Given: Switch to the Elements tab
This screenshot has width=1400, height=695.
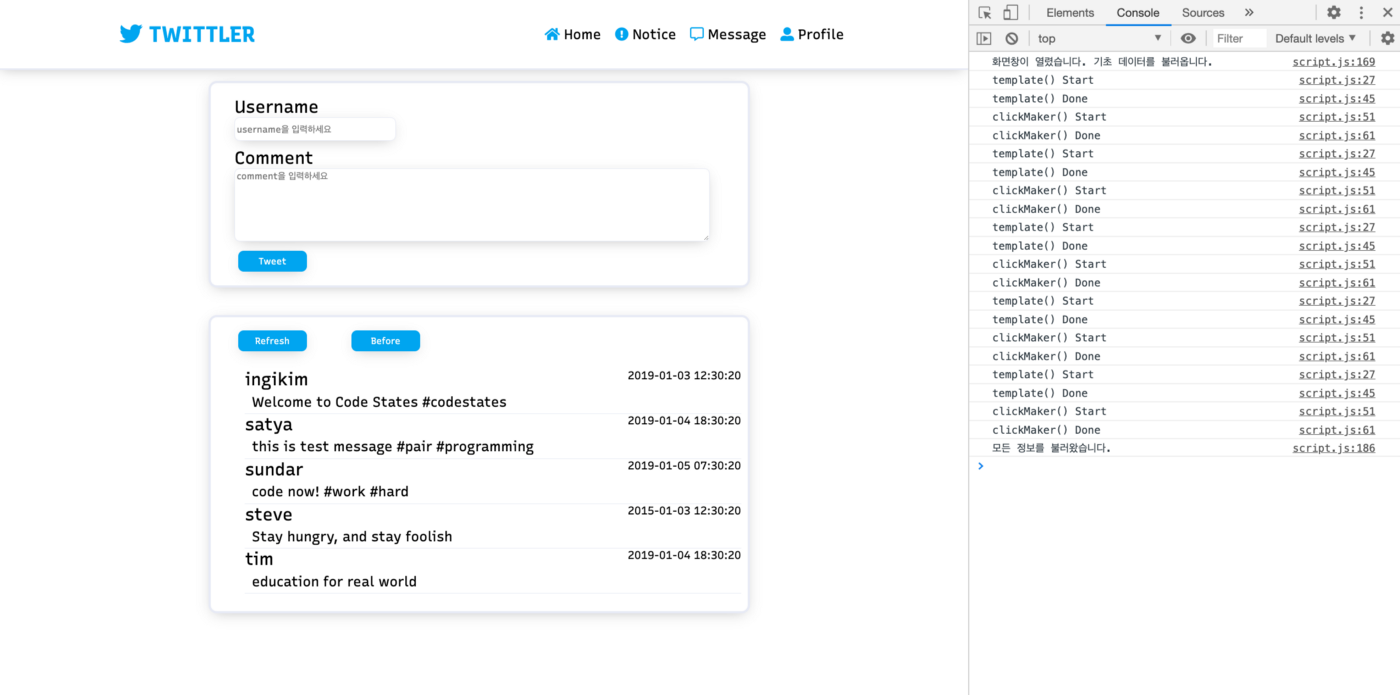Looking at the screenshot, I should 1070,13.
